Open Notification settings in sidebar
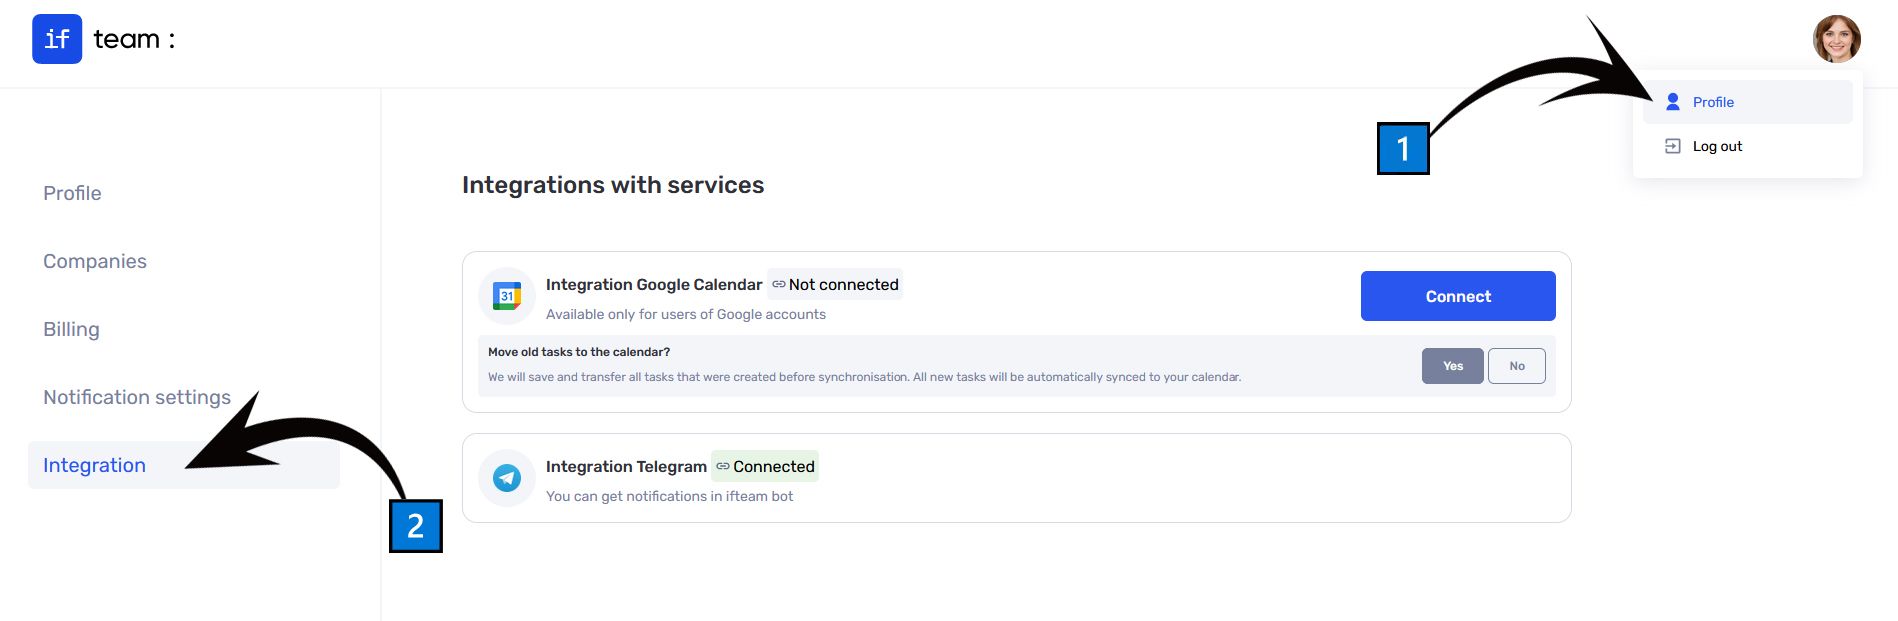 tap(137, 397)
